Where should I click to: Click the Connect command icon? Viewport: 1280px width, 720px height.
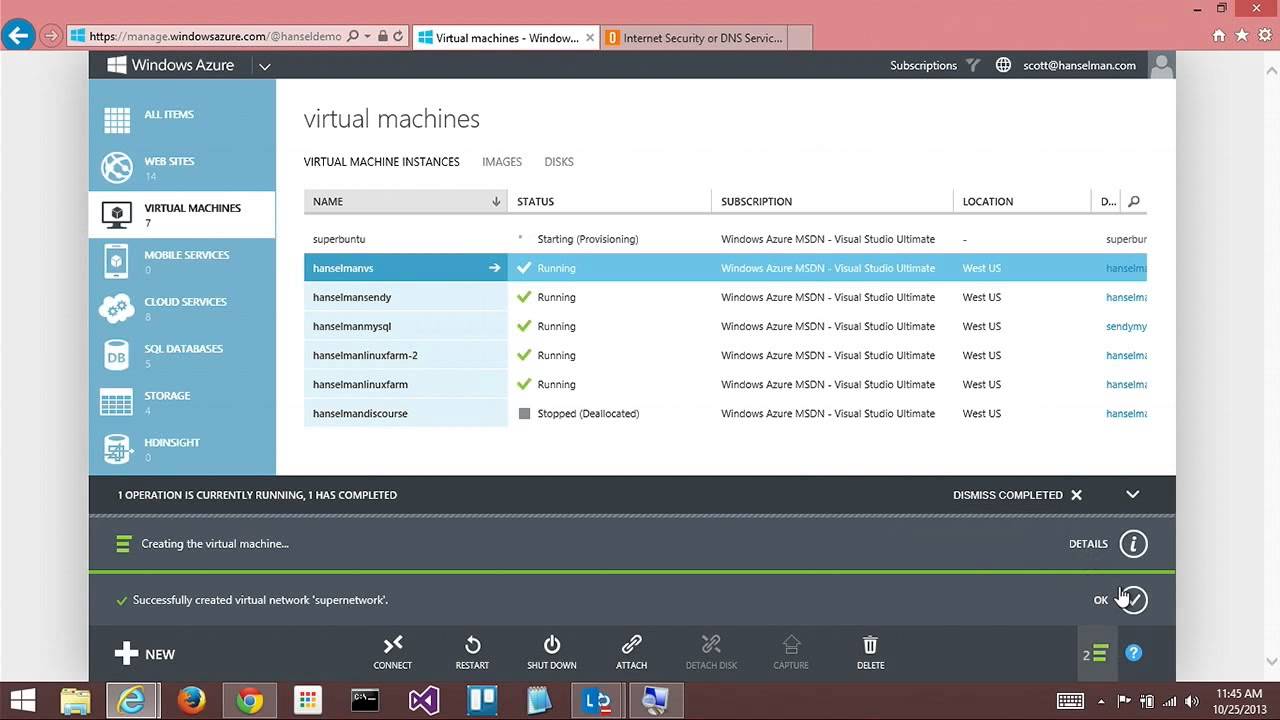[392, 653]
